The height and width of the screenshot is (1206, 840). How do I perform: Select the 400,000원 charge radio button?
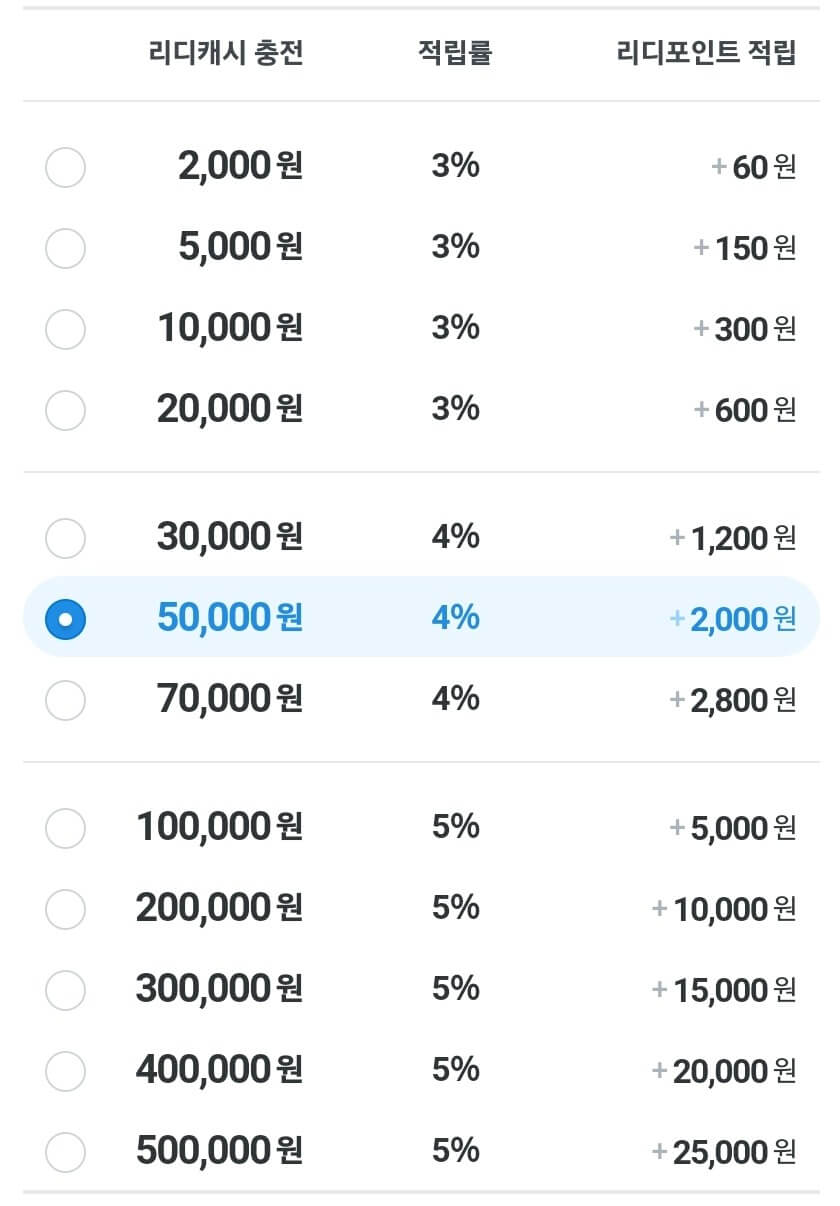coord(66,1071)
